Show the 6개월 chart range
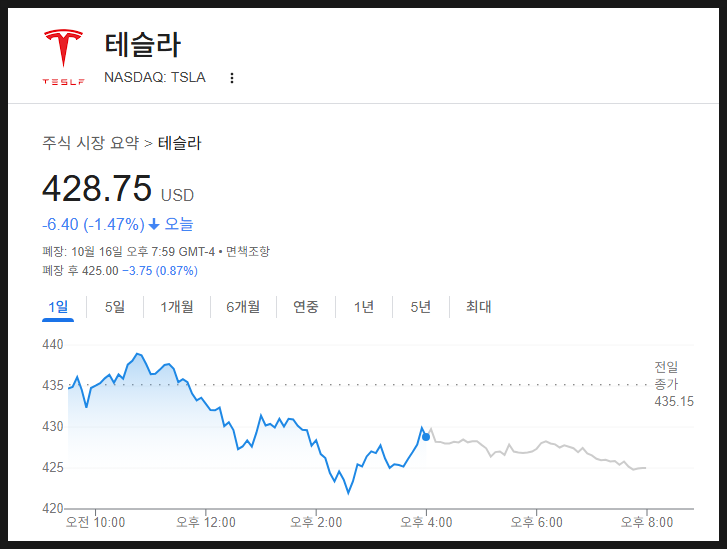727x549 pixels. pos(243,307)
